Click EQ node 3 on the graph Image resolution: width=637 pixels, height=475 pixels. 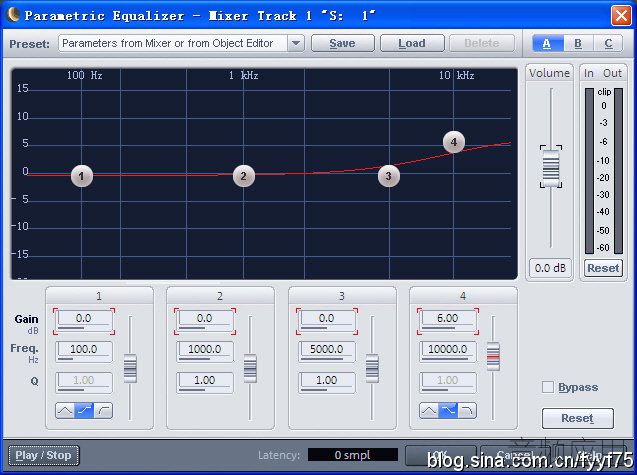pyautogui.click(x=389, y=176)
